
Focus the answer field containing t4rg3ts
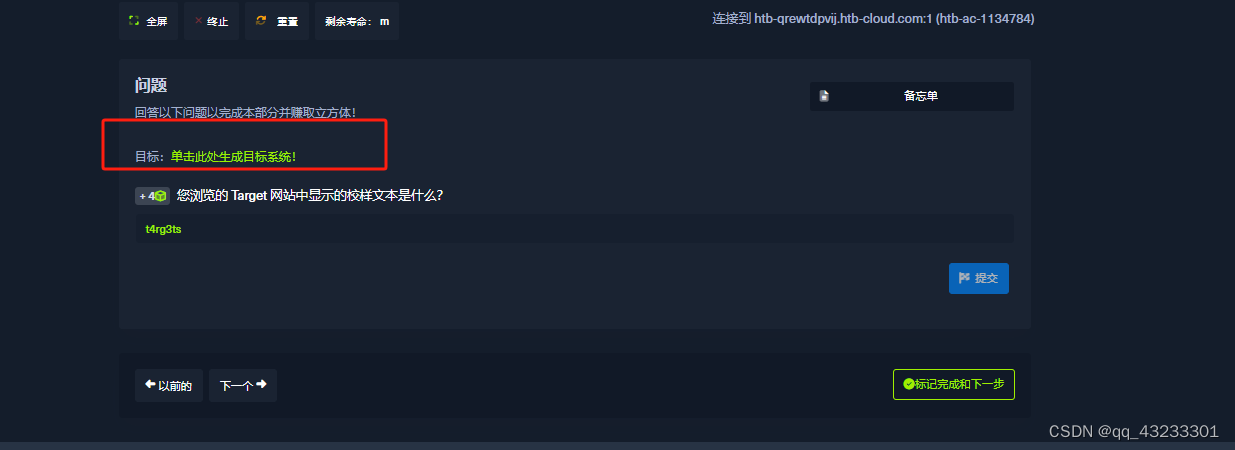pos(574,229)
